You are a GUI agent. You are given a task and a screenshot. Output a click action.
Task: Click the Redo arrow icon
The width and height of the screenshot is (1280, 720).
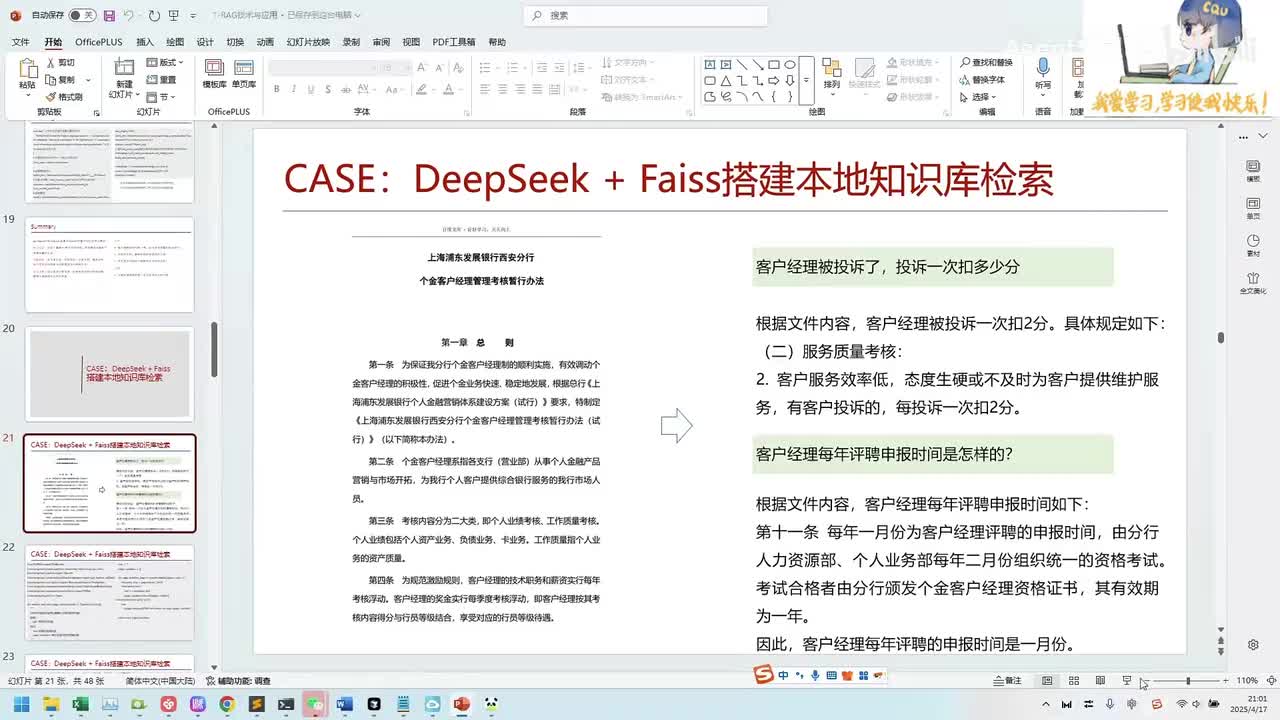[154, 15]
